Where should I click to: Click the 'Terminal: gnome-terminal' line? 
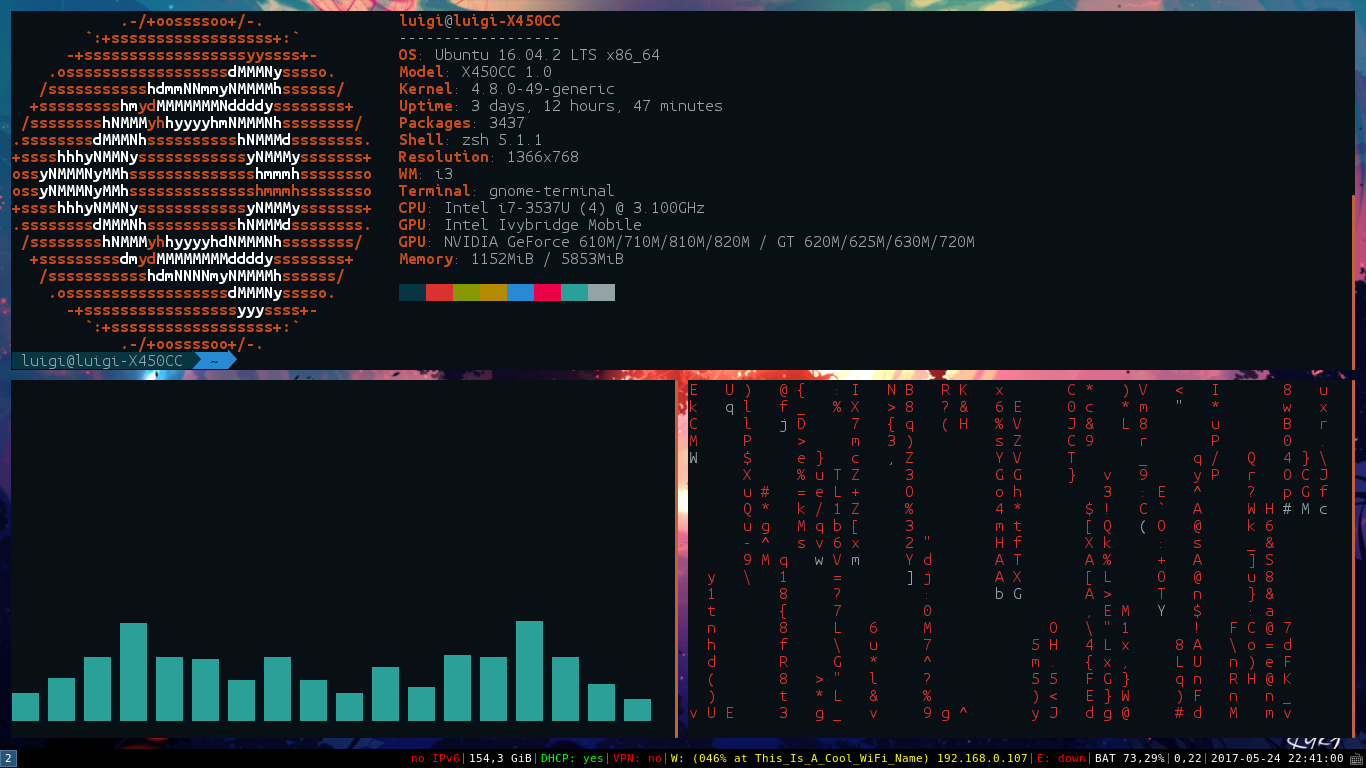pyautogui.click(x=506, y=191)
